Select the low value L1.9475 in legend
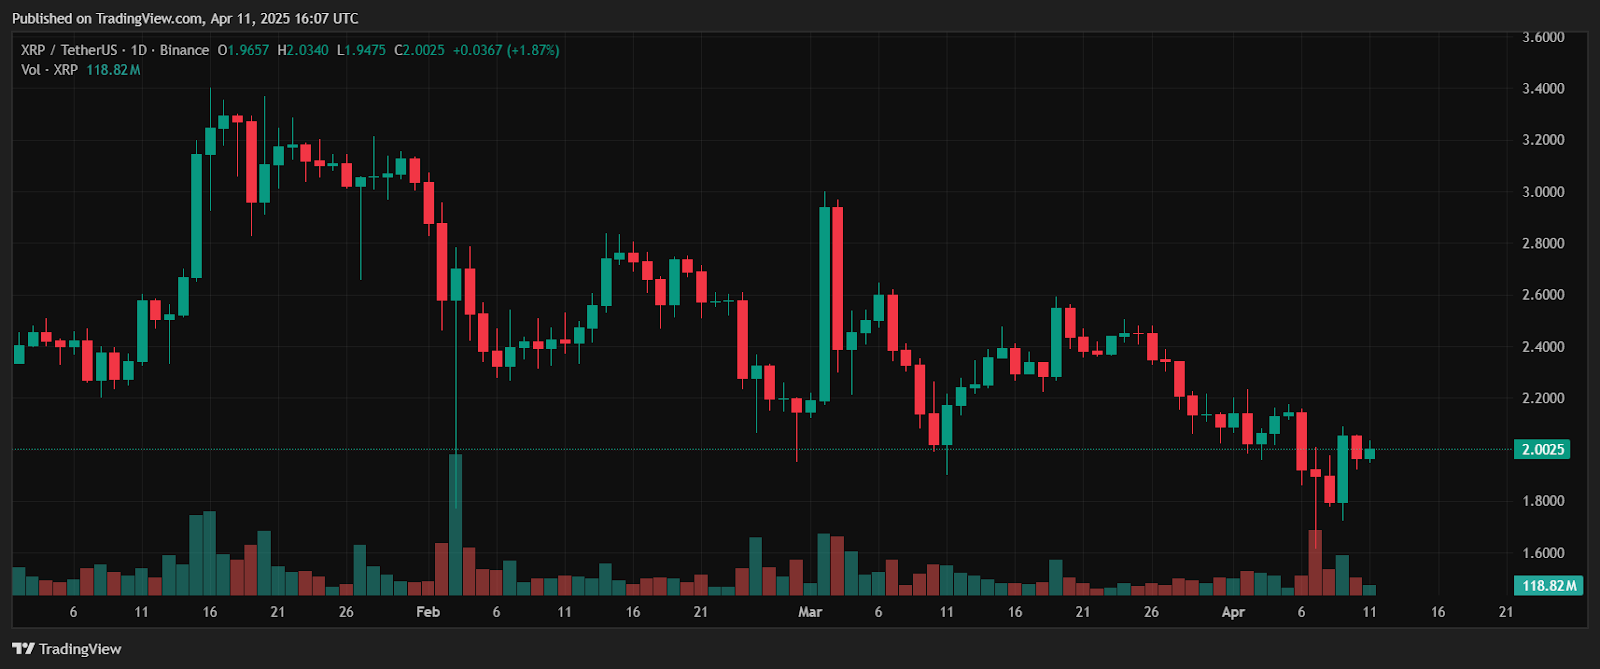Image resolution: width=1600 pixels, height=669 pixels. click(x=361, y=50)
